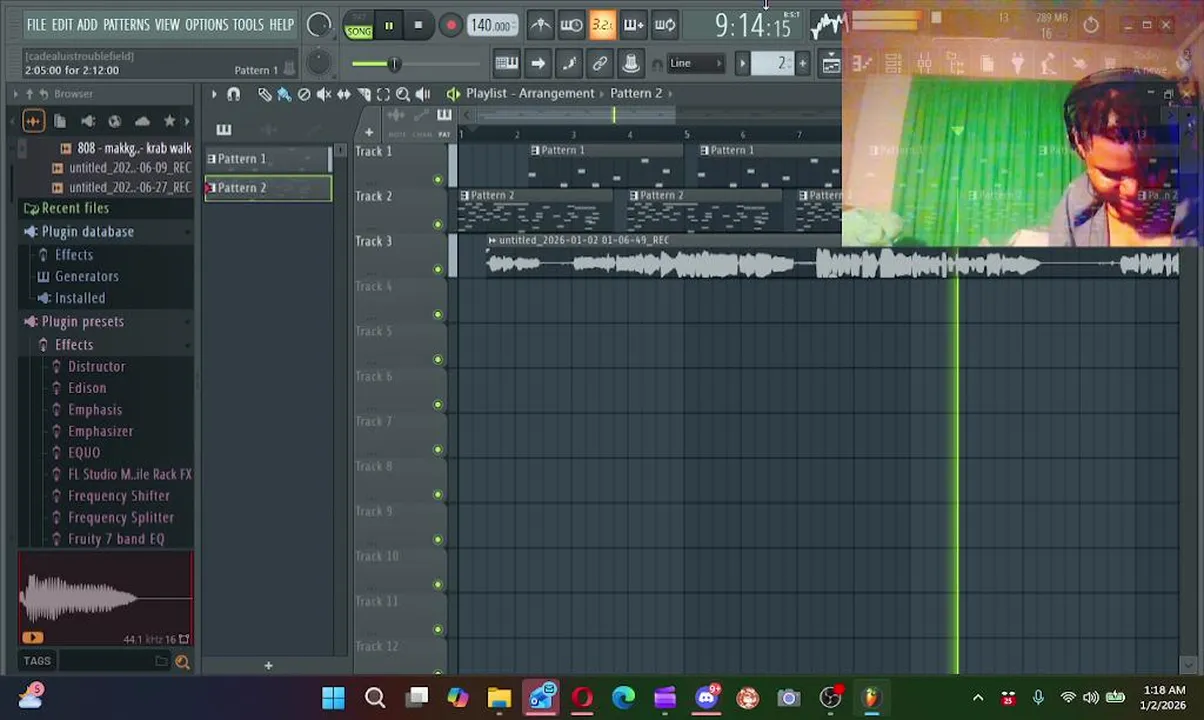Open the Browser options arrow menu
The image size is (1204, 720).
16,94
